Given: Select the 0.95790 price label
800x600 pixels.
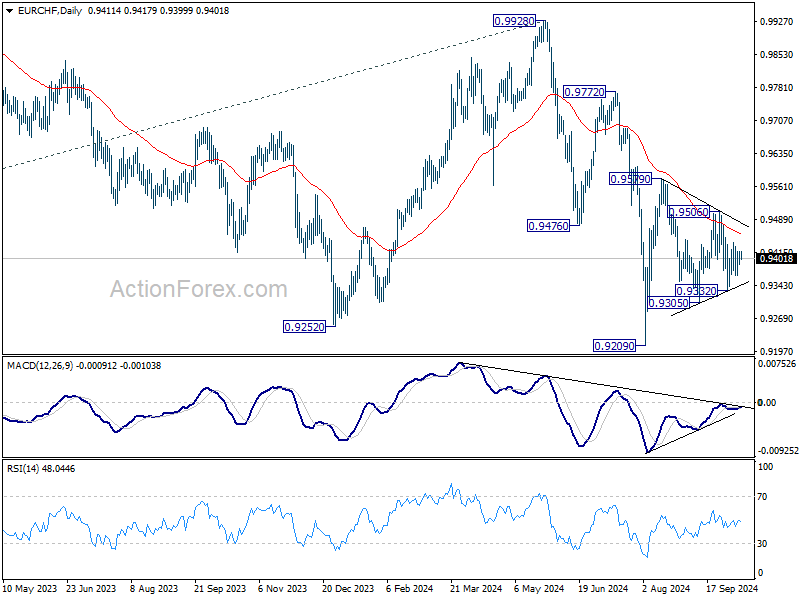Looking at the screenshot, I should coord(630,179).
